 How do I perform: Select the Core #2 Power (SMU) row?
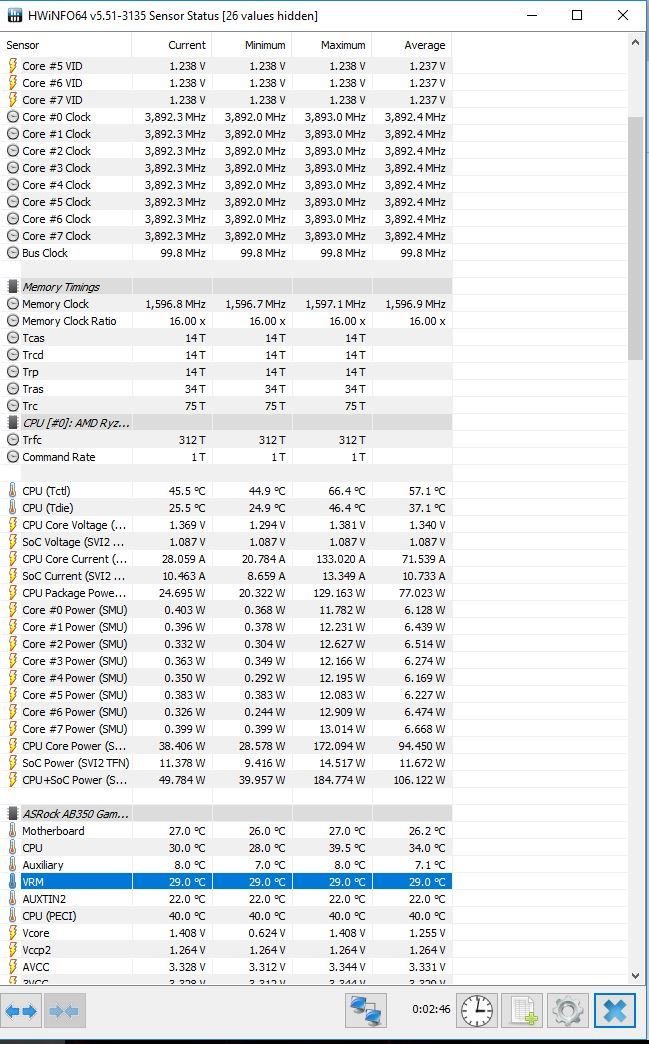click(x=226, y=644)
